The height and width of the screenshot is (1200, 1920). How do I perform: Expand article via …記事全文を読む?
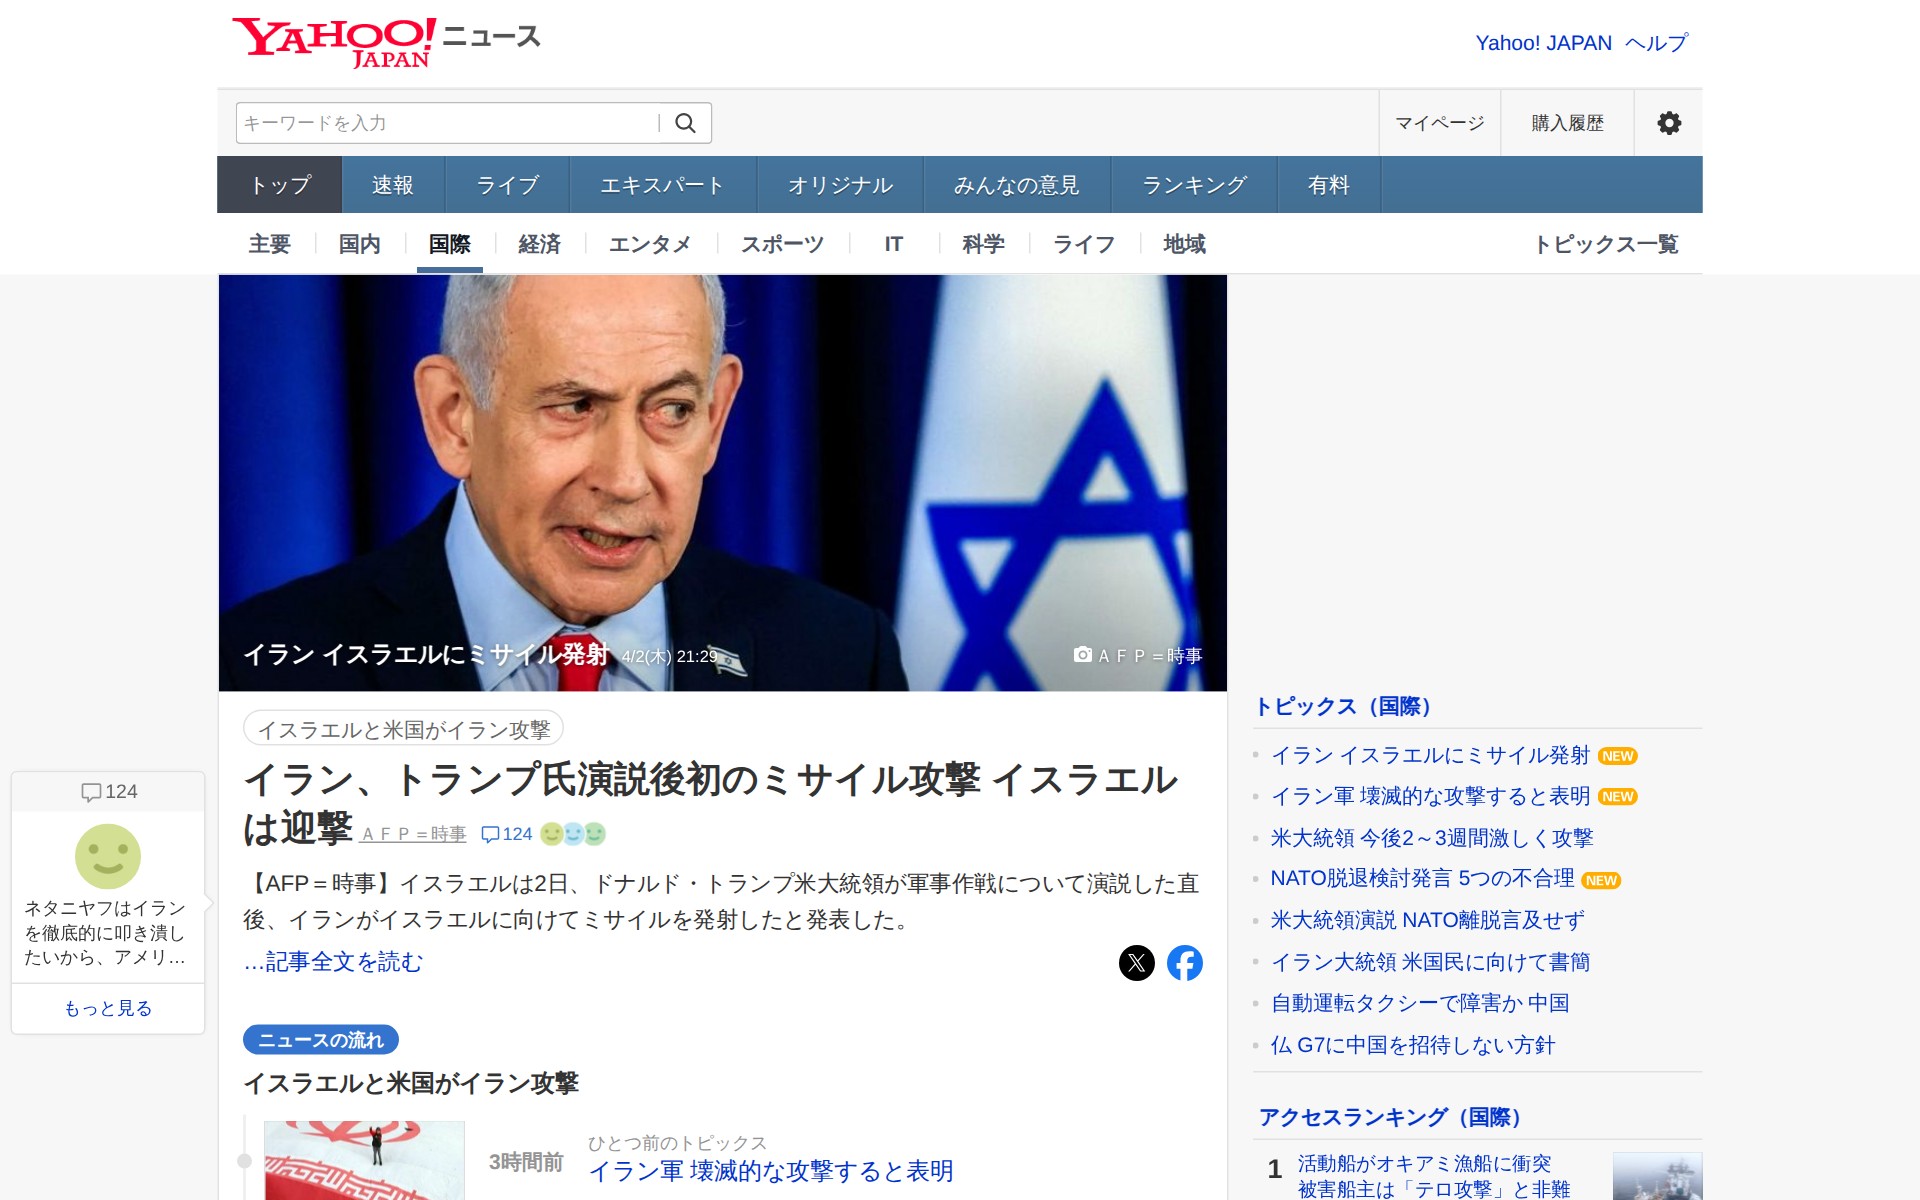(x=333, y=962)
